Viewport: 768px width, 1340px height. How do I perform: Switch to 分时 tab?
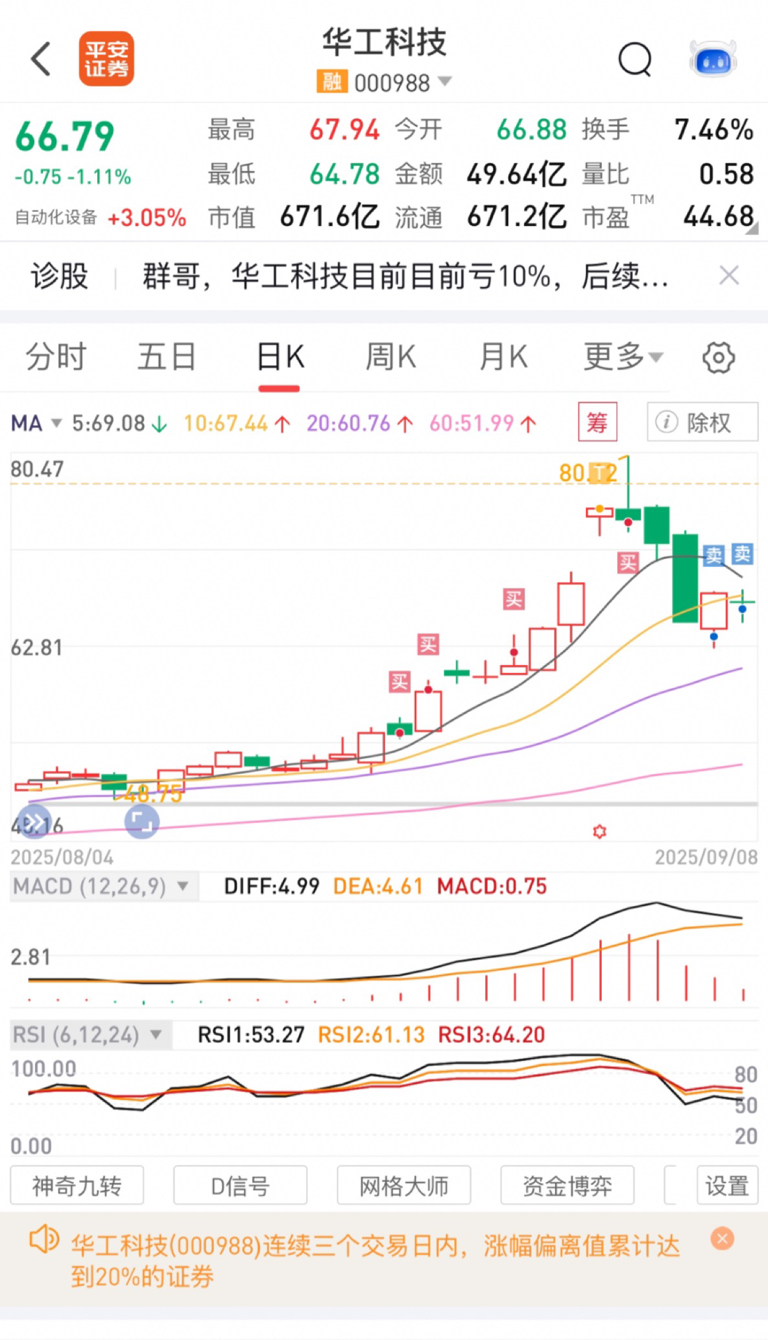(56, 356)
